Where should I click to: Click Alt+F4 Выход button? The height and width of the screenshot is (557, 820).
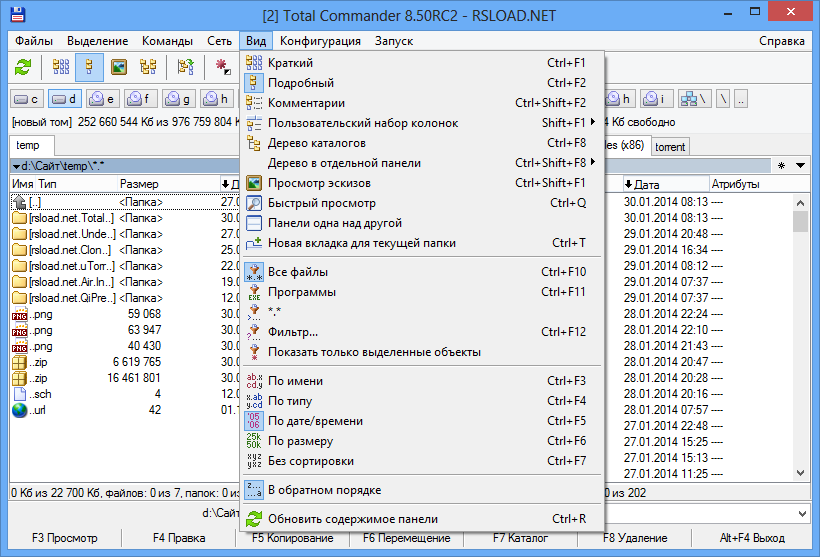pyautogui.click(x=752, y=538)
